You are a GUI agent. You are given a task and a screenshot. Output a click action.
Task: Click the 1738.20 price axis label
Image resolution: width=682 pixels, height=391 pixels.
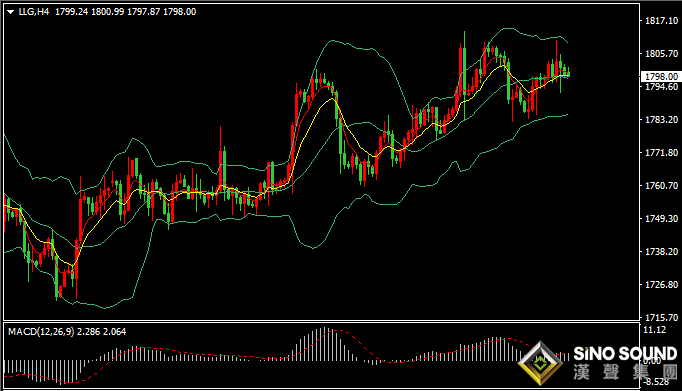coord(661,252)
